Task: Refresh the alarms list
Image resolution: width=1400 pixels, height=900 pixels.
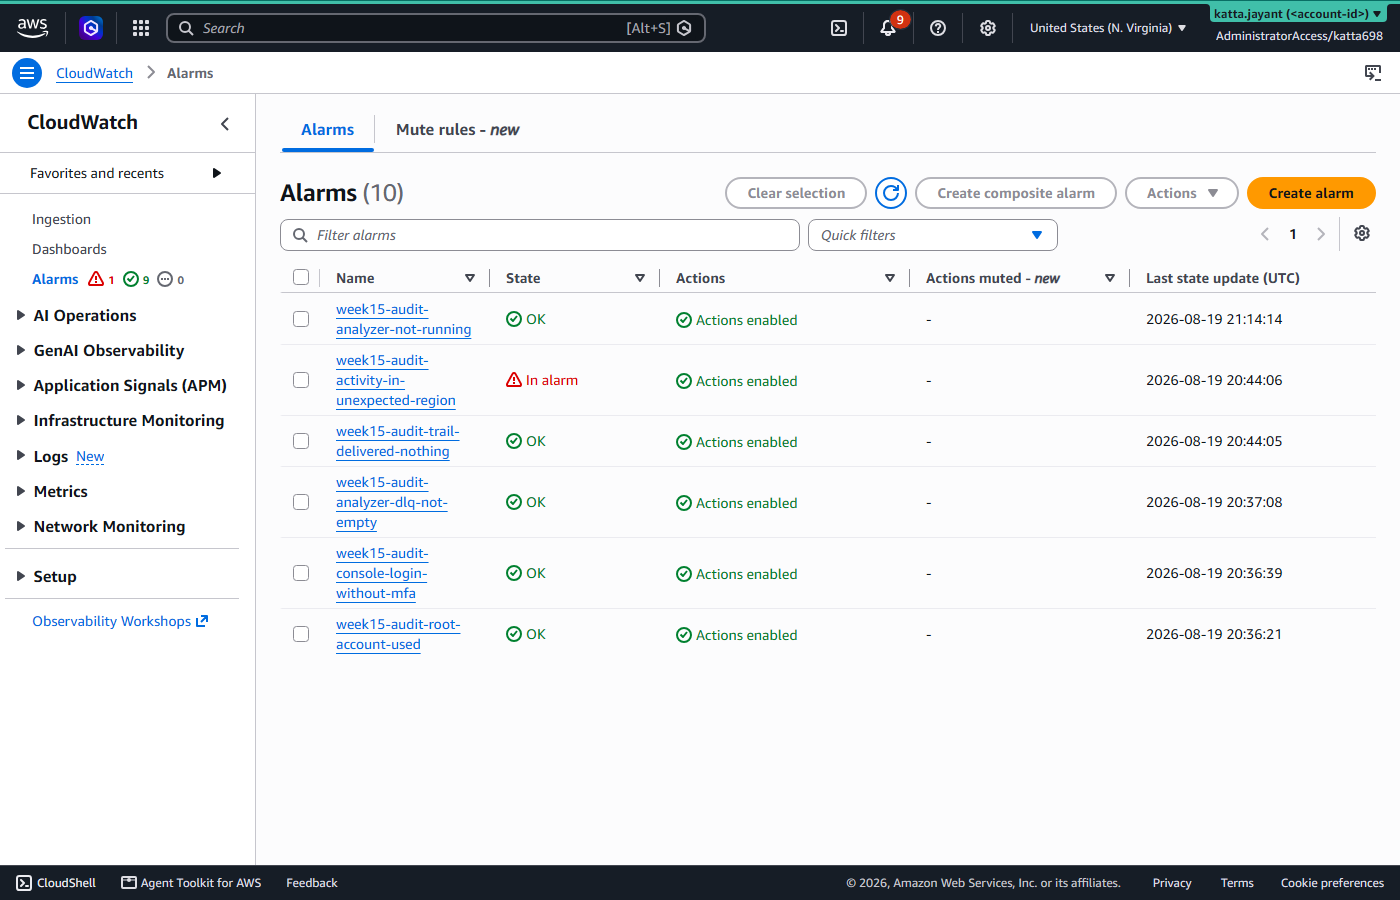Action: (891, 193)
